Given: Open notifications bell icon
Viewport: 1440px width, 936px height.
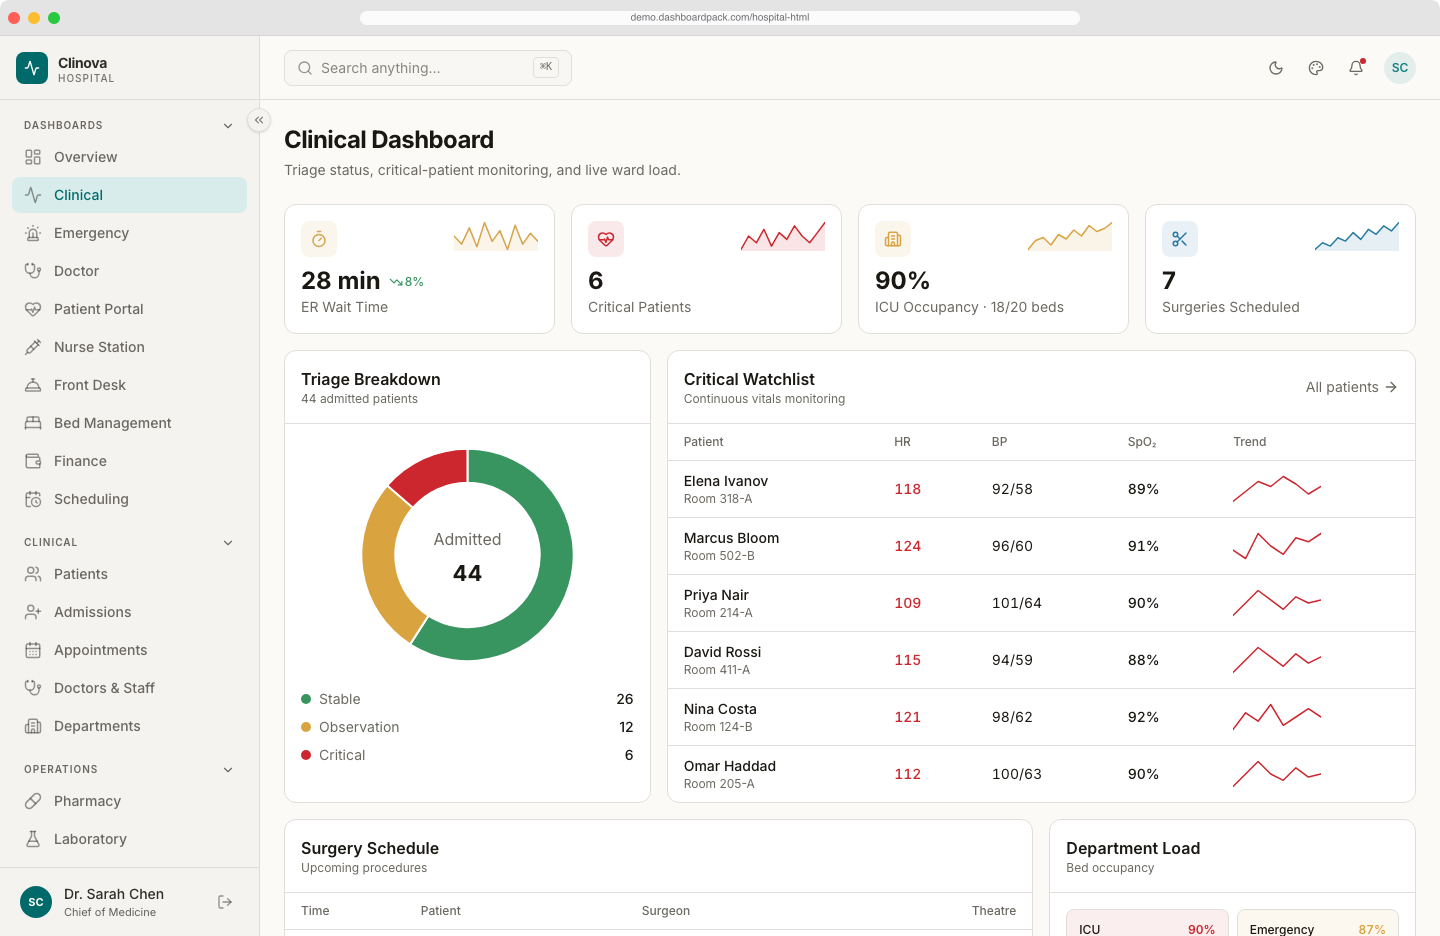Looking at the screenshot, I should tap(1356, 68).
